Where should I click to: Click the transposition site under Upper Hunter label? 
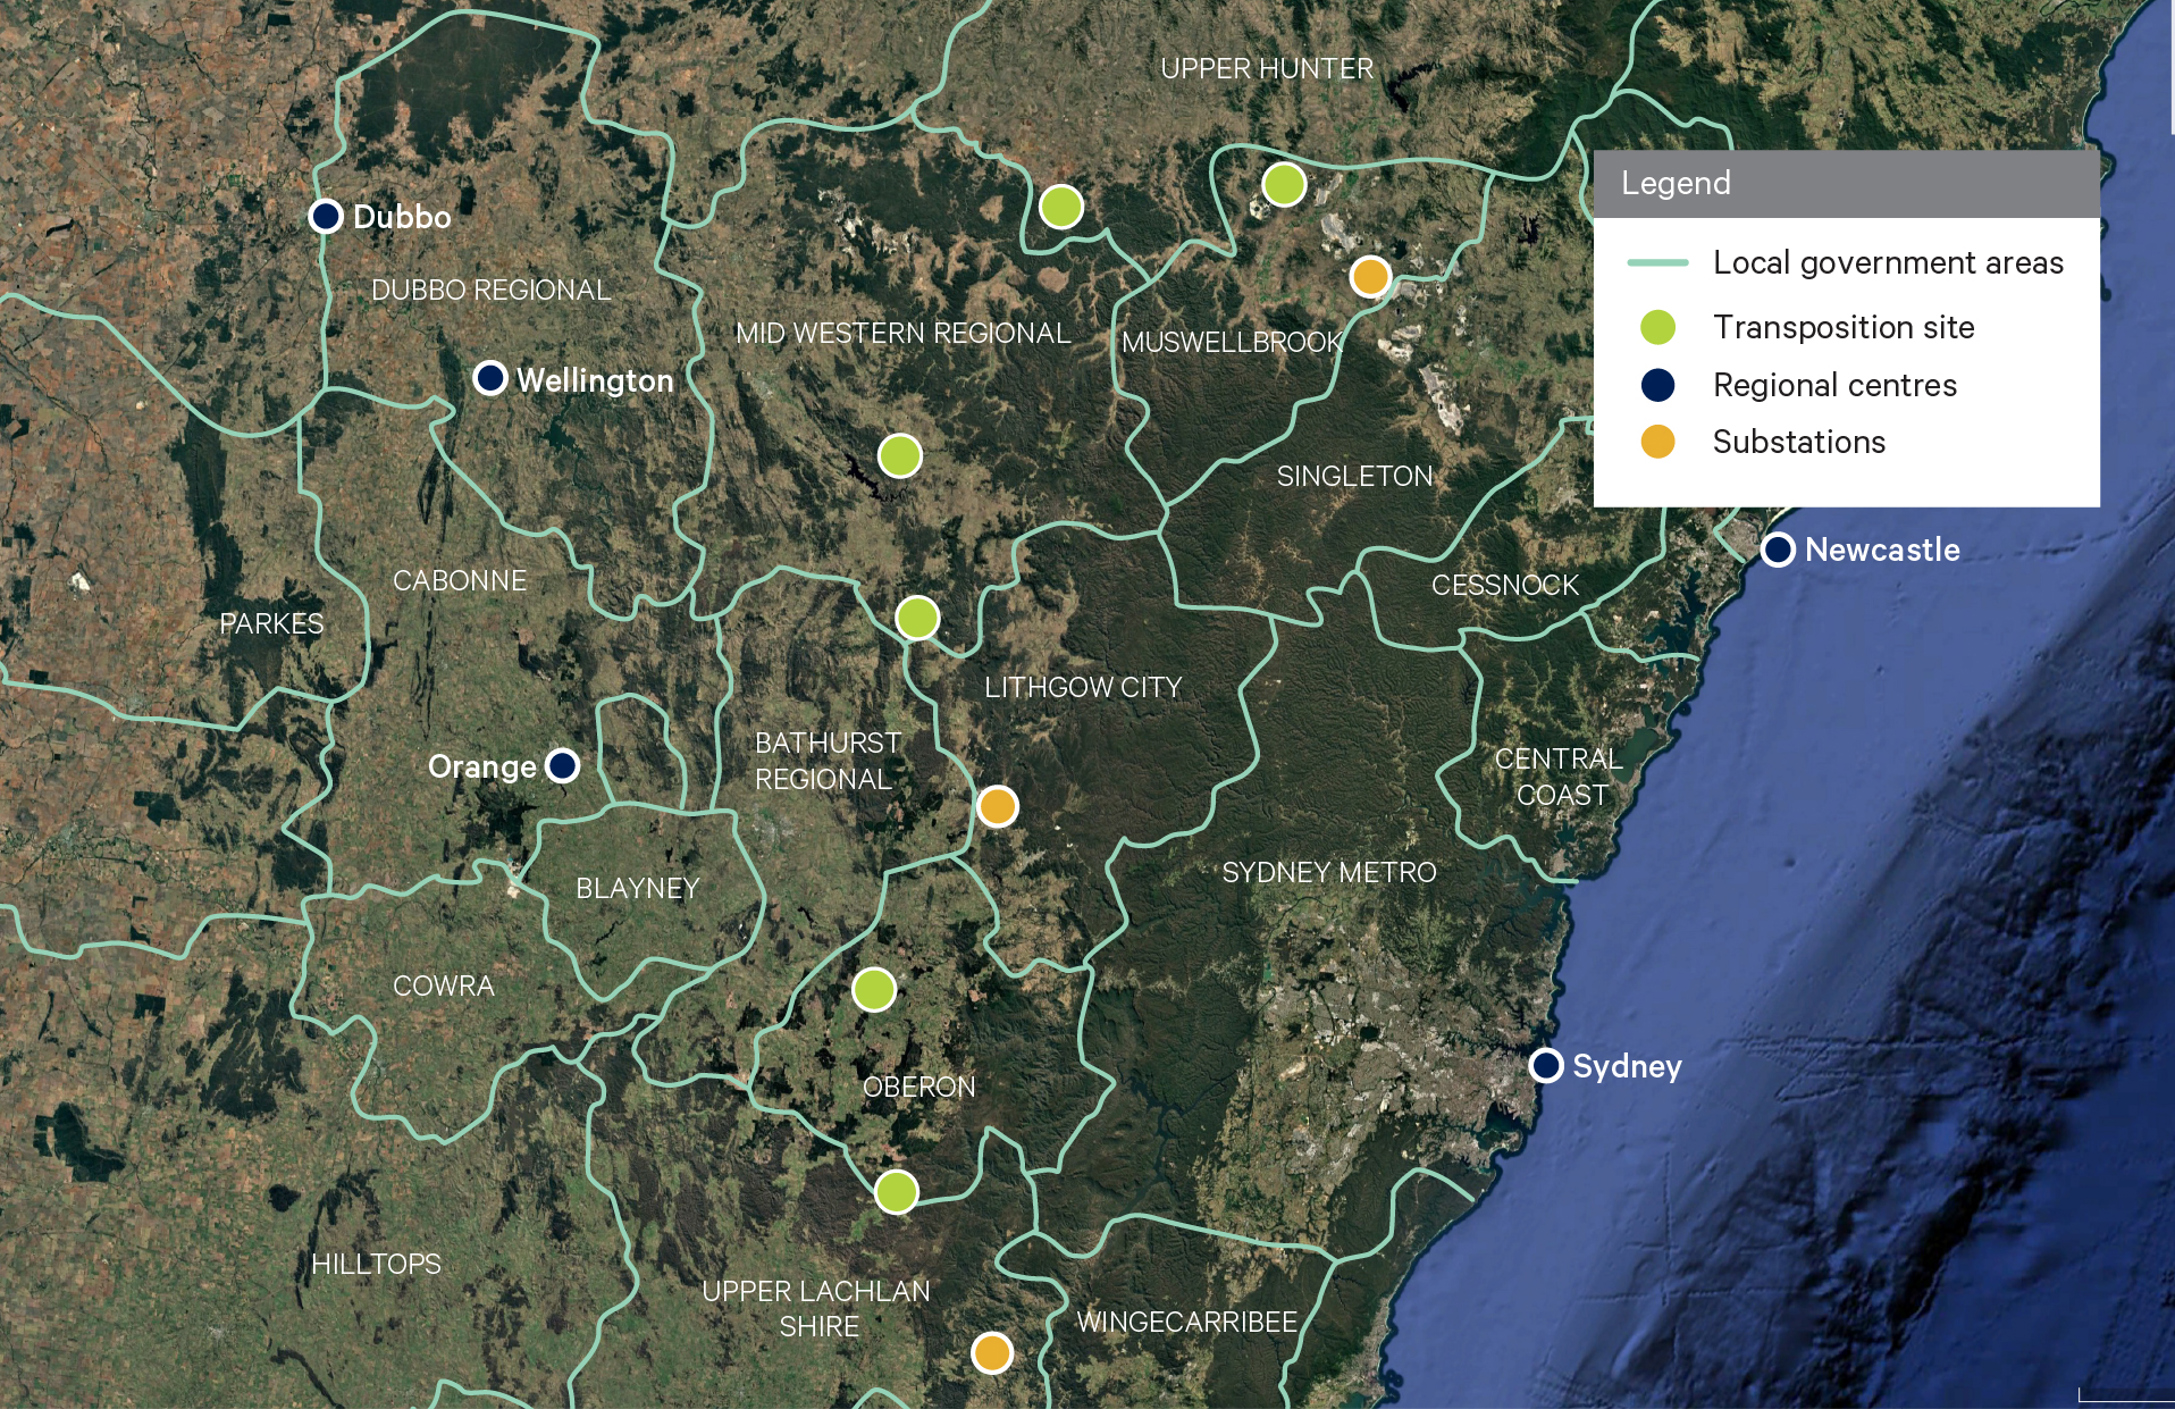[x=1284, y=185]
